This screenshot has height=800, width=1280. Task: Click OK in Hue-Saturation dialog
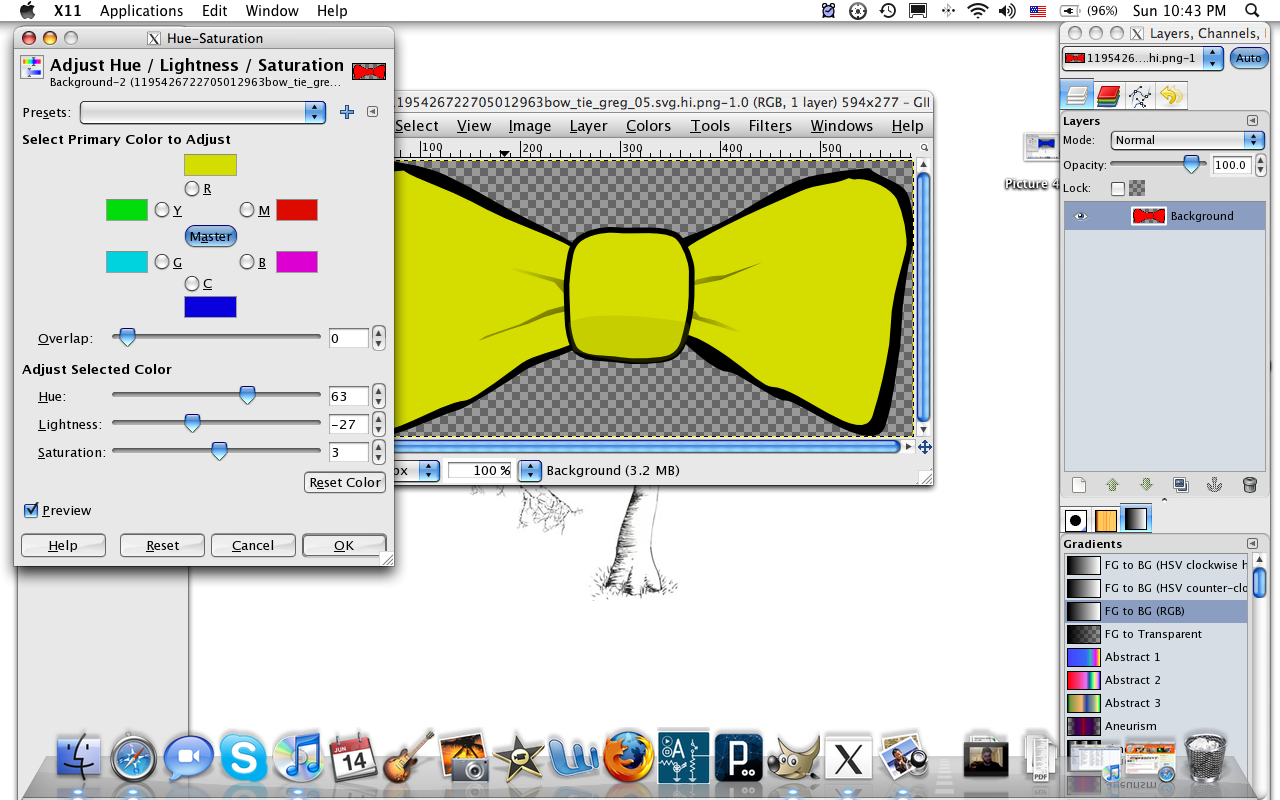pyautogui.click(x=344, y=545)
